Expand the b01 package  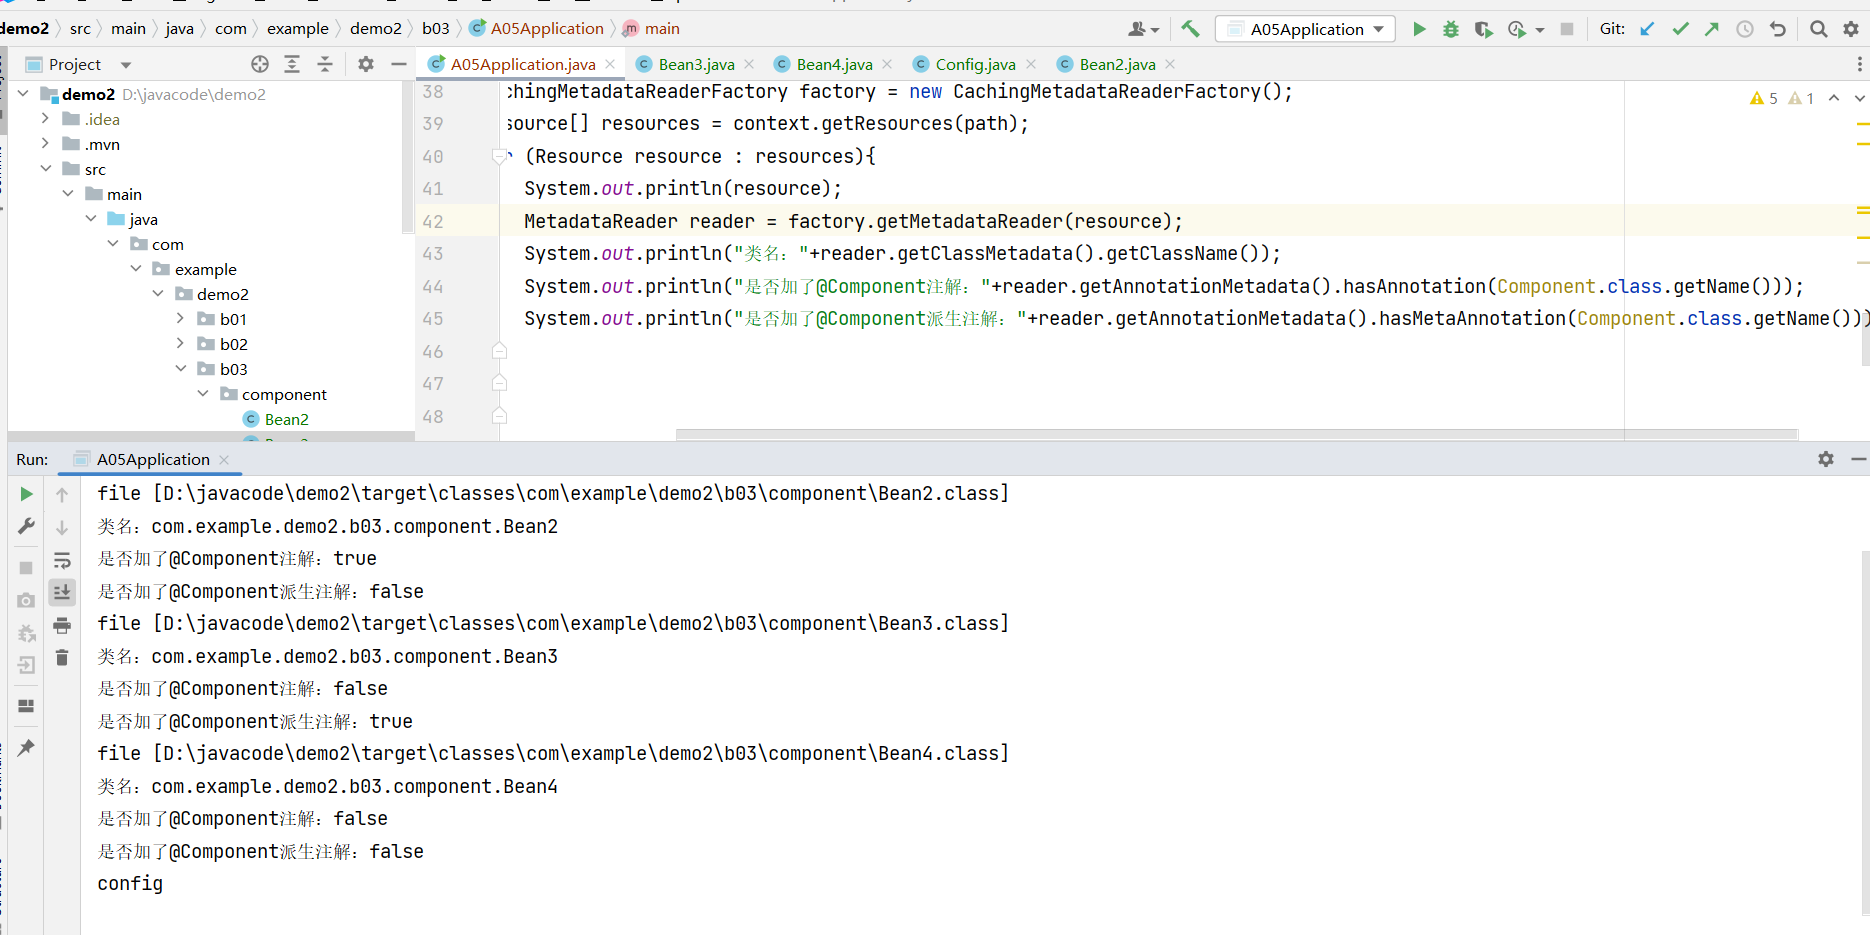pos(180,318)
